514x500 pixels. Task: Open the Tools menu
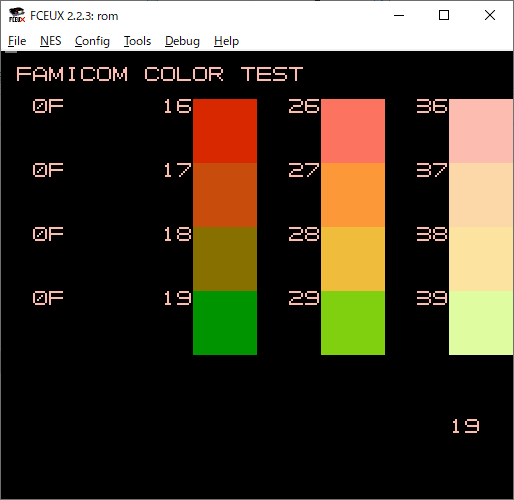click(x=137, y=41)
